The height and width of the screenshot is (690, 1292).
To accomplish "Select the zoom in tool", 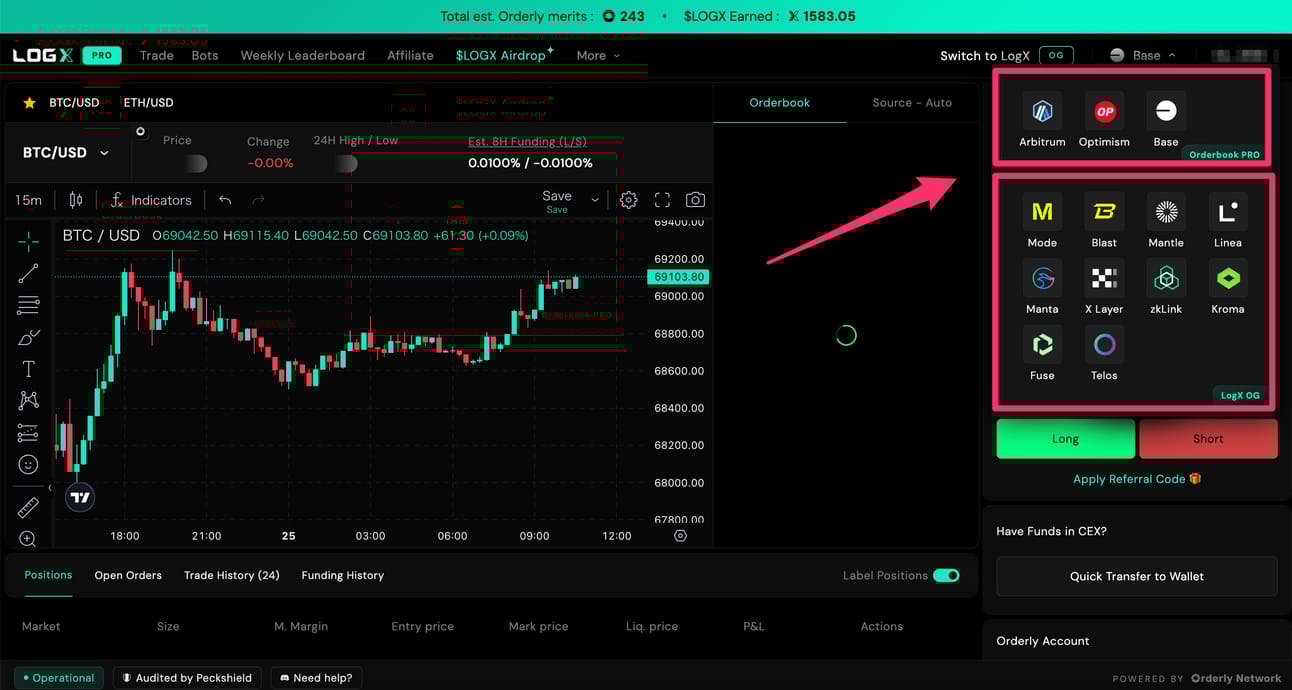I will pos(28,539).
